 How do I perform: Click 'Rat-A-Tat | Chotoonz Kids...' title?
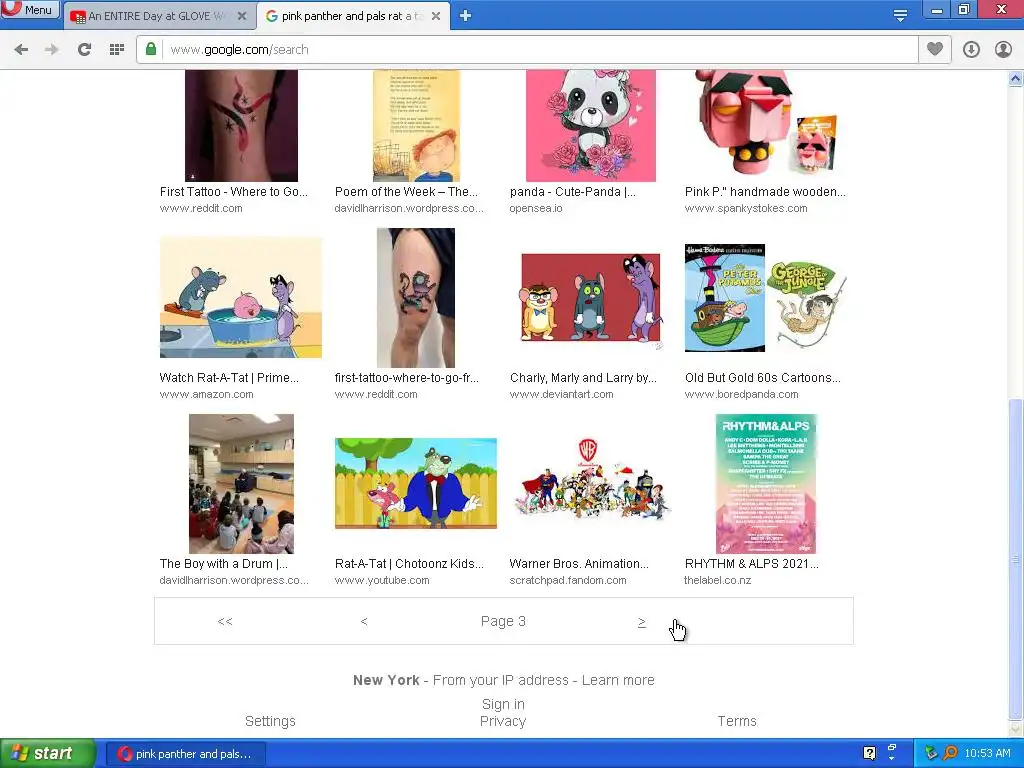(409, 564)
